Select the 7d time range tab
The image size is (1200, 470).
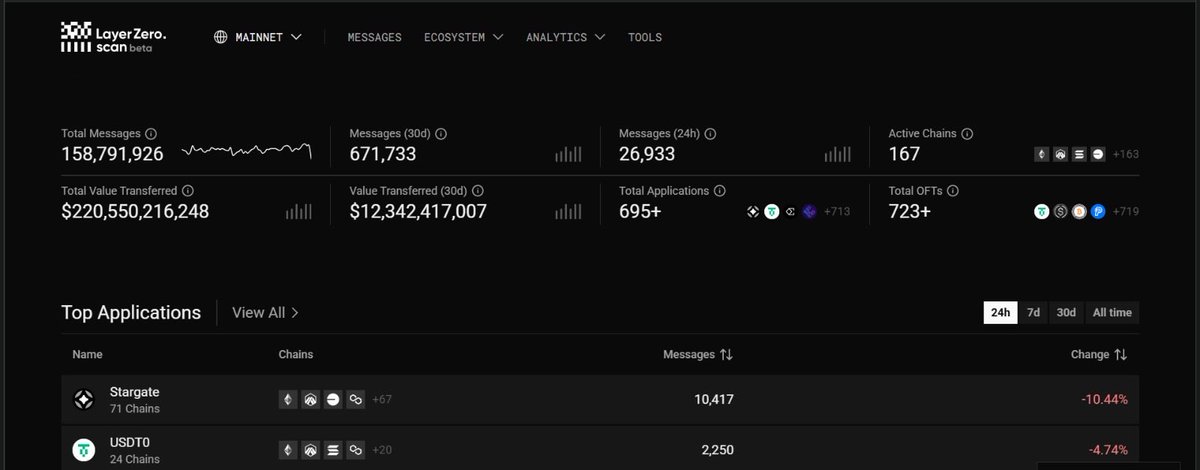pos(1033,312)
